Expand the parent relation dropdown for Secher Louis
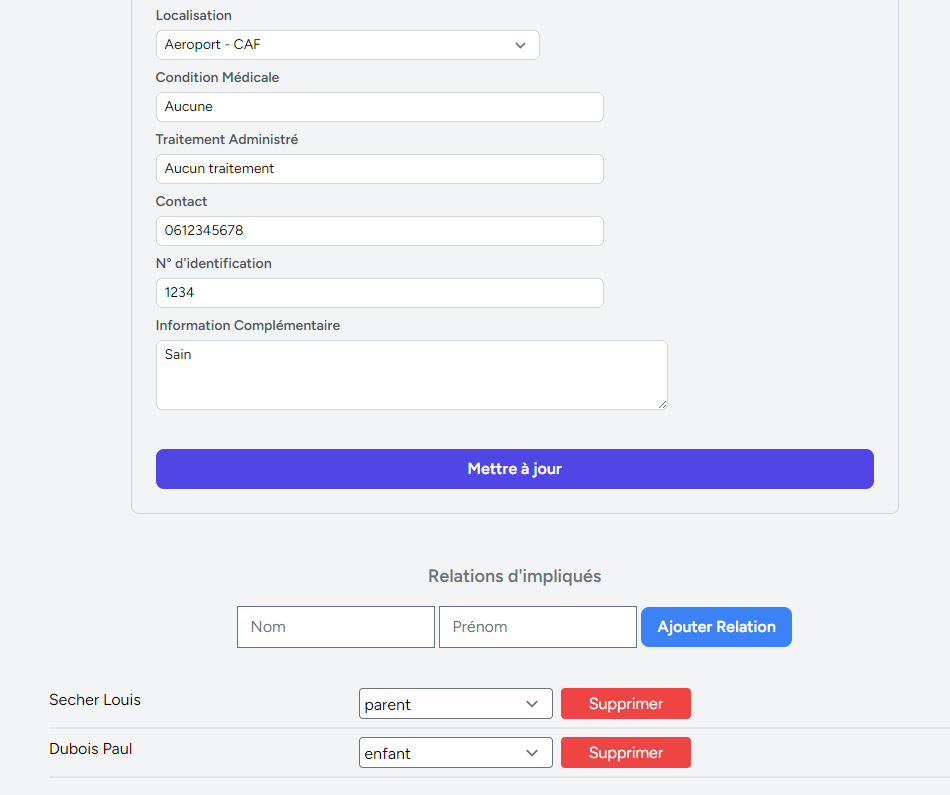Viewport: 950px width, 795px height. (x=455, y=704)
